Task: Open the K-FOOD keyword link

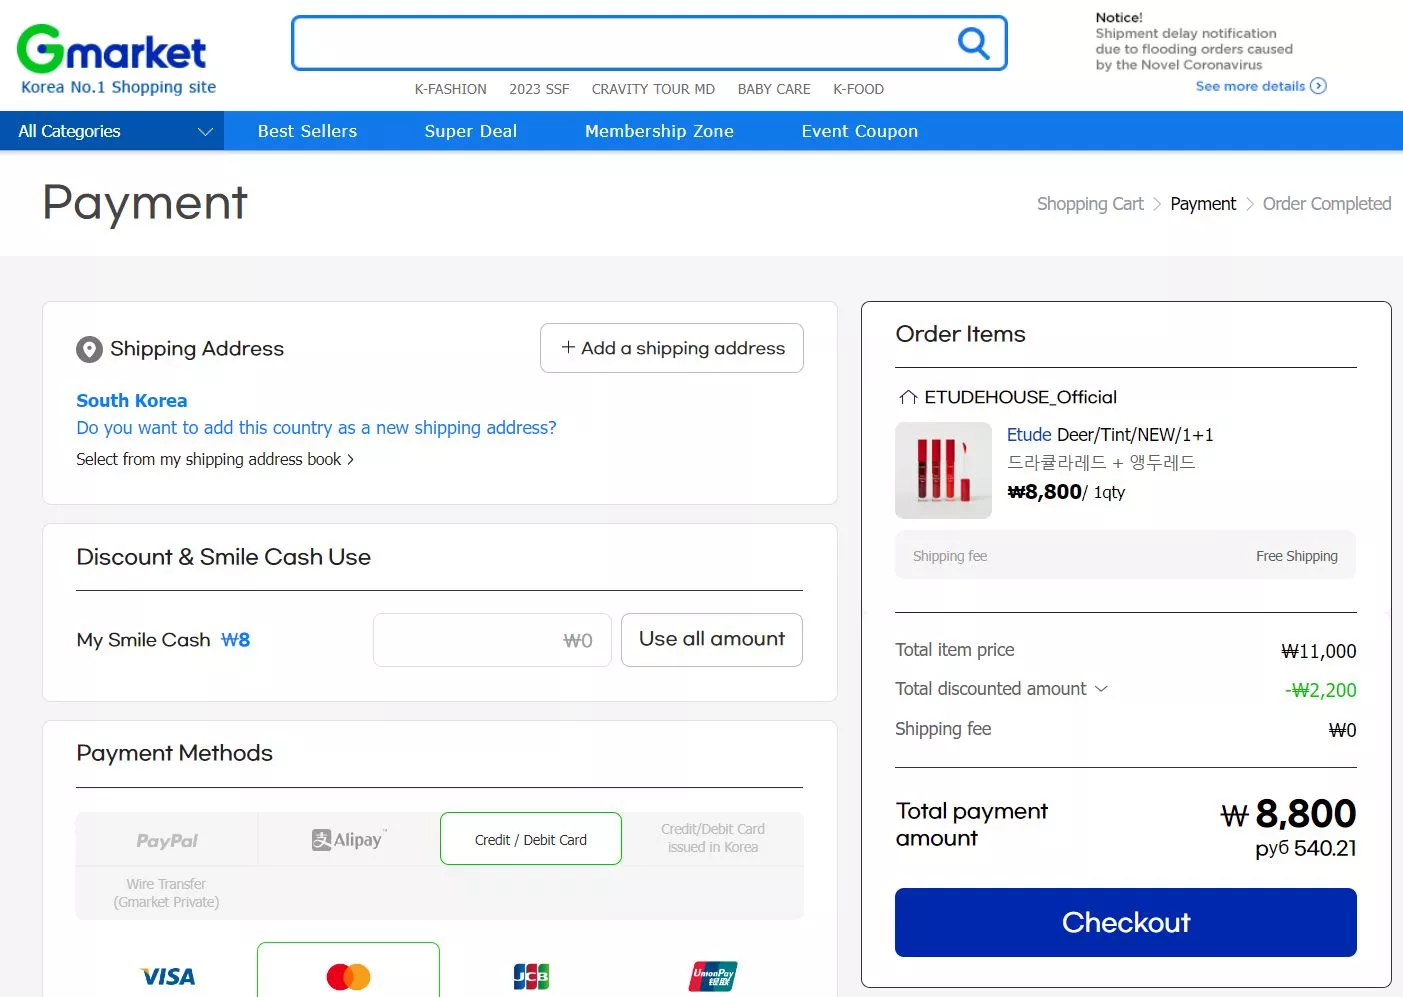Action: (859, 89)
